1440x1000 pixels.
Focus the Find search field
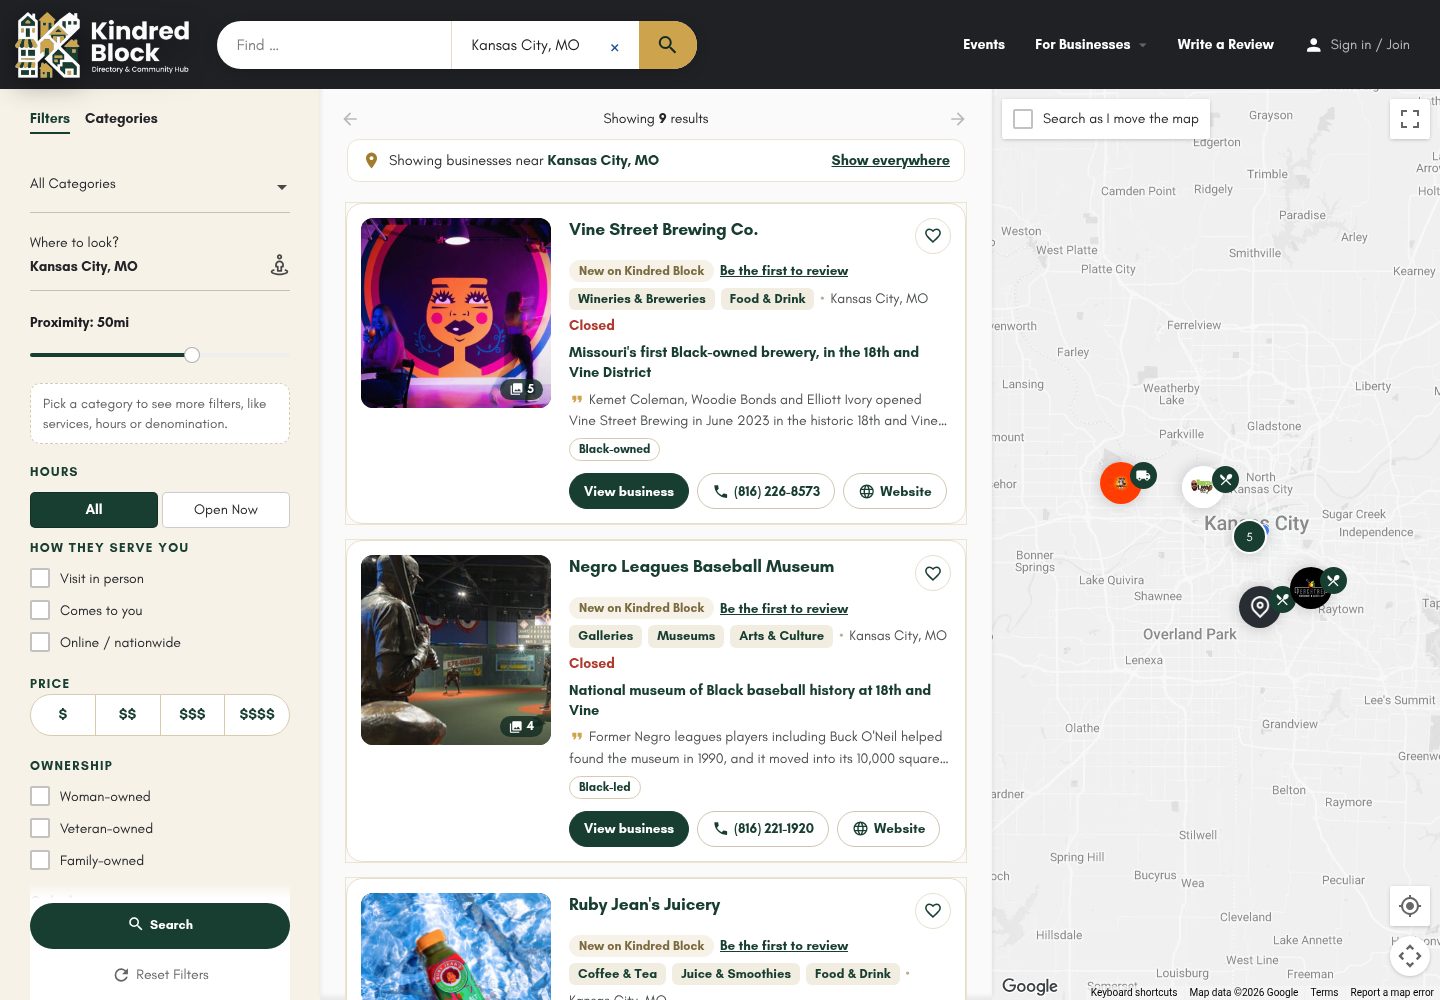(x=334, y=45)
